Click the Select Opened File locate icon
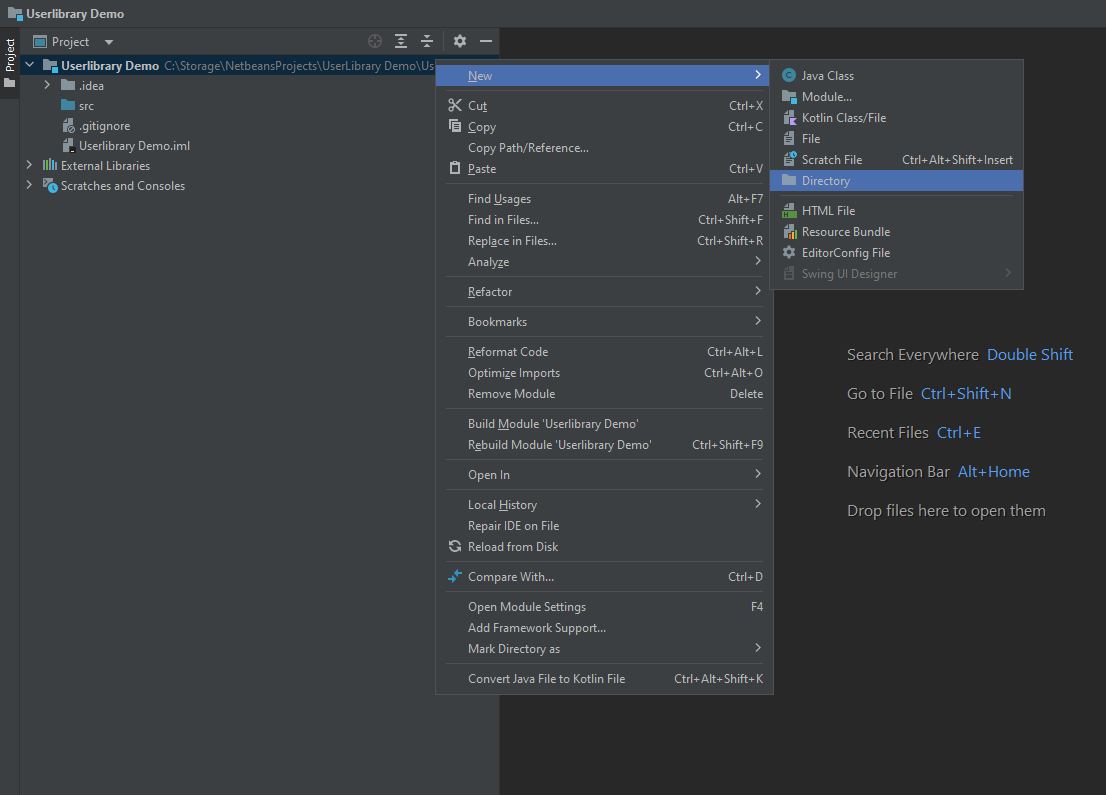 [x=375, y=42]
